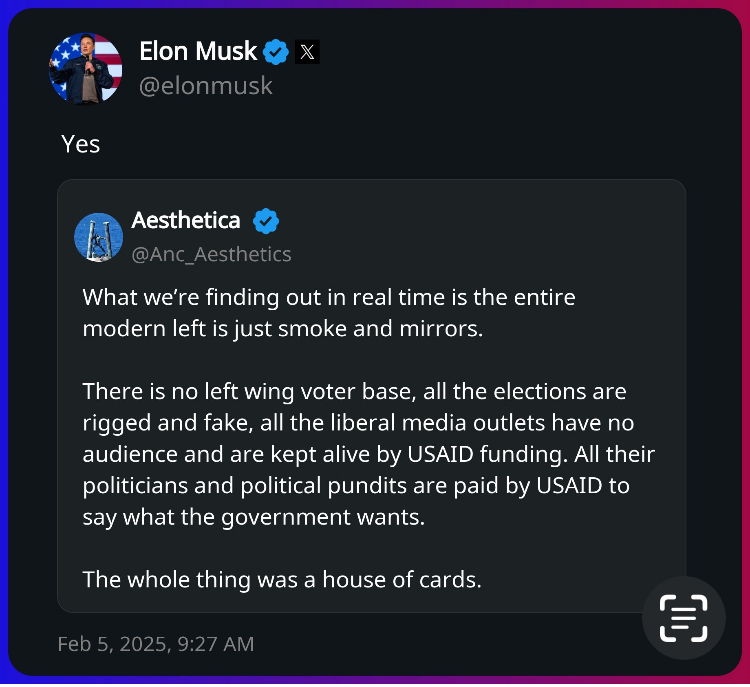Click Aesthetica's blue verified checkmark
Viewport: 750px width, 687px height.
coord(265,221)
